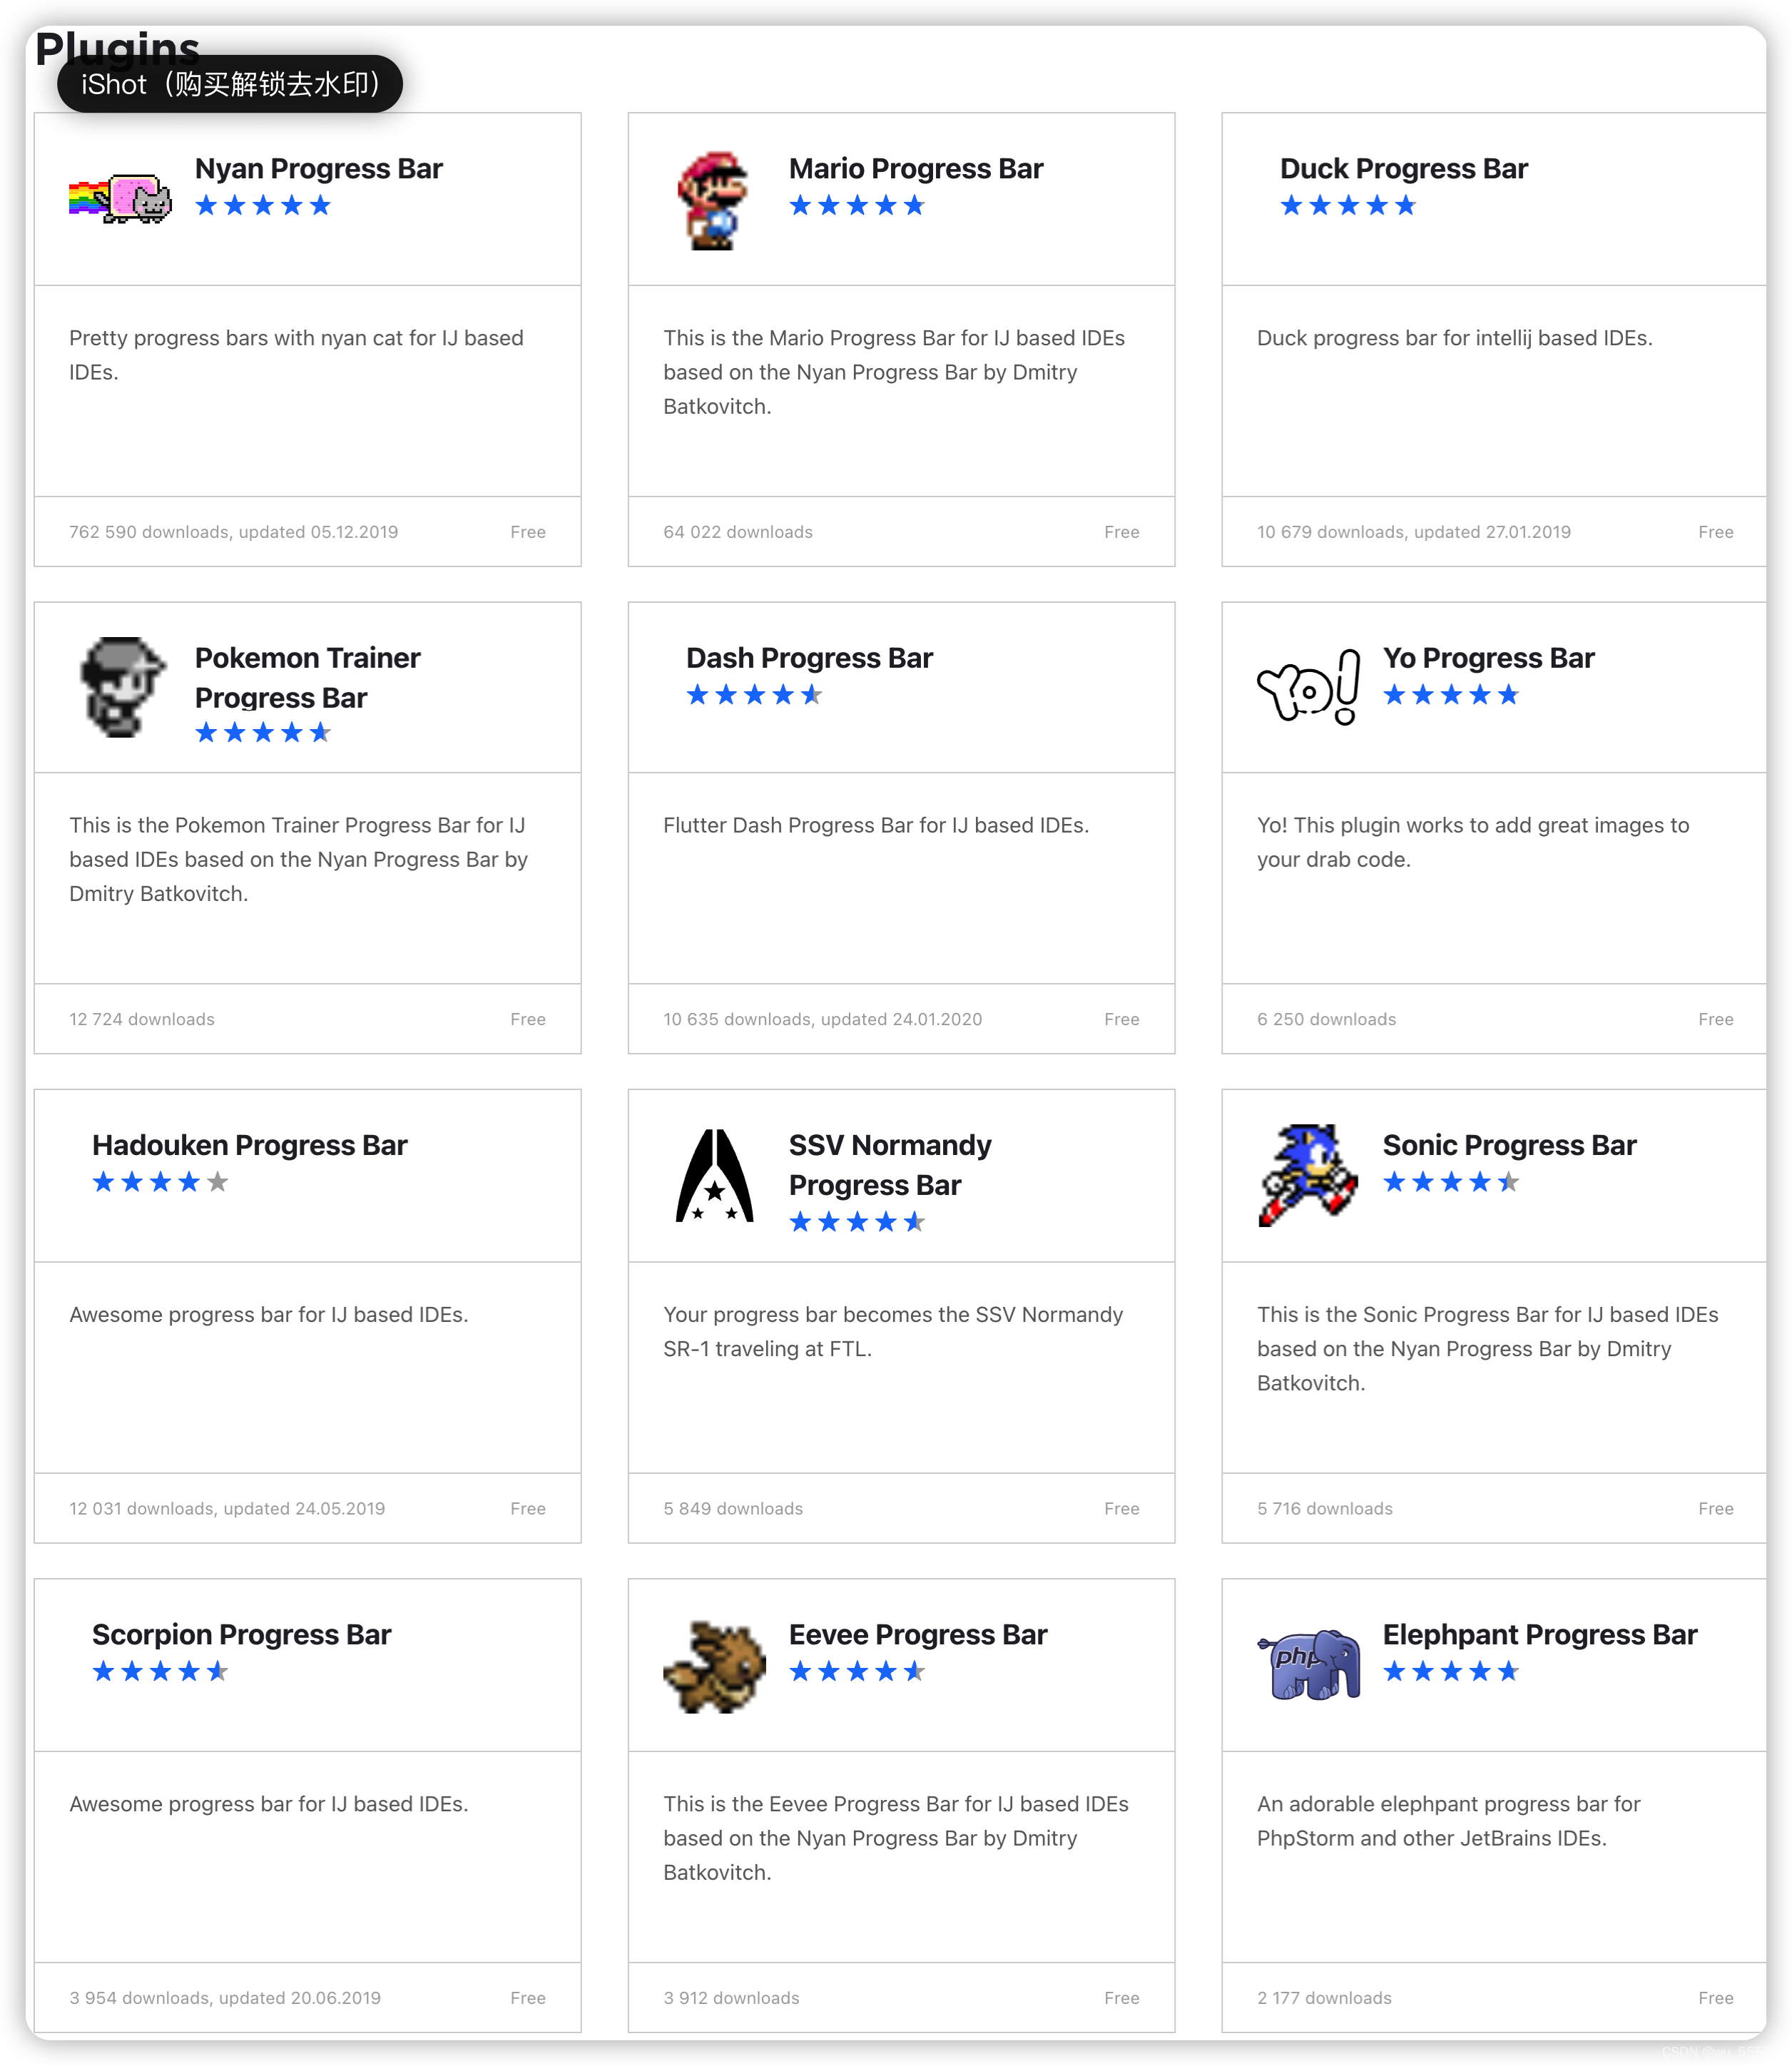Click the Mario pixel character icon
Image resolution: width=1792 pixels, height=2066 pixels.
point(713,201)
